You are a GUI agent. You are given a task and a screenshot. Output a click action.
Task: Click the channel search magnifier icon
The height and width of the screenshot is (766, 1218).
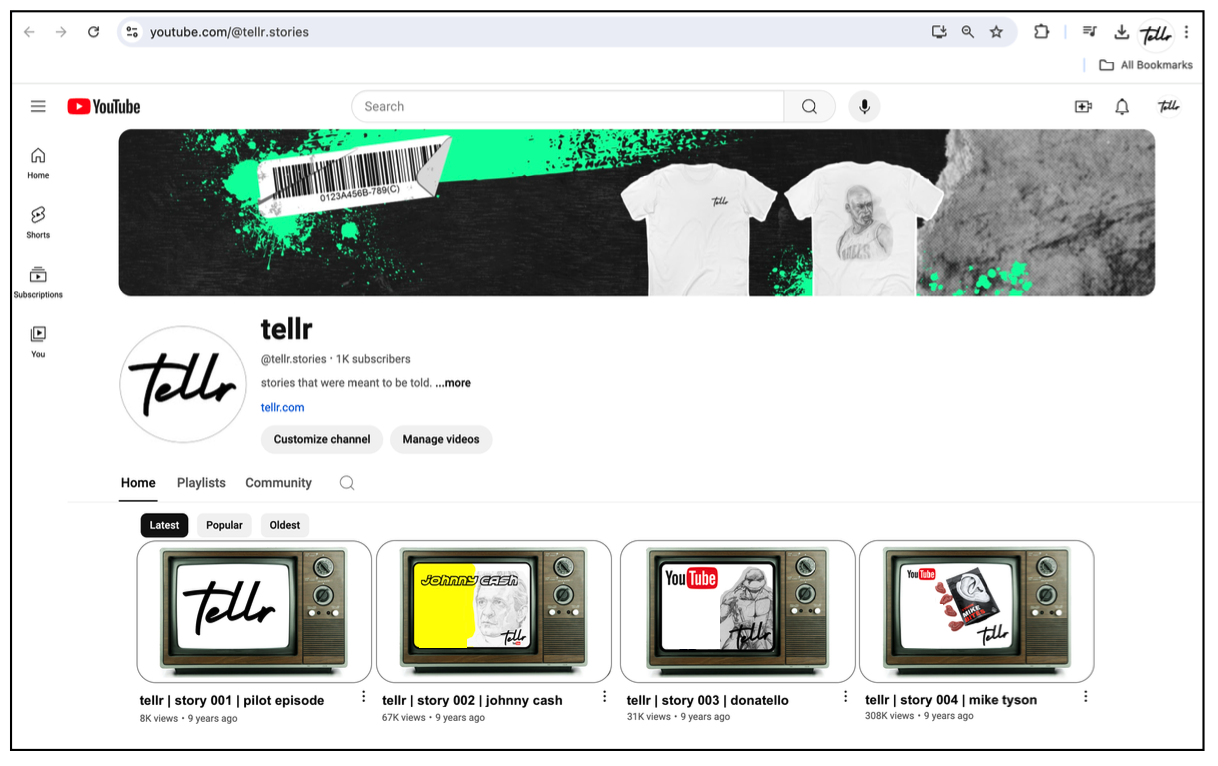pos(347,483)
